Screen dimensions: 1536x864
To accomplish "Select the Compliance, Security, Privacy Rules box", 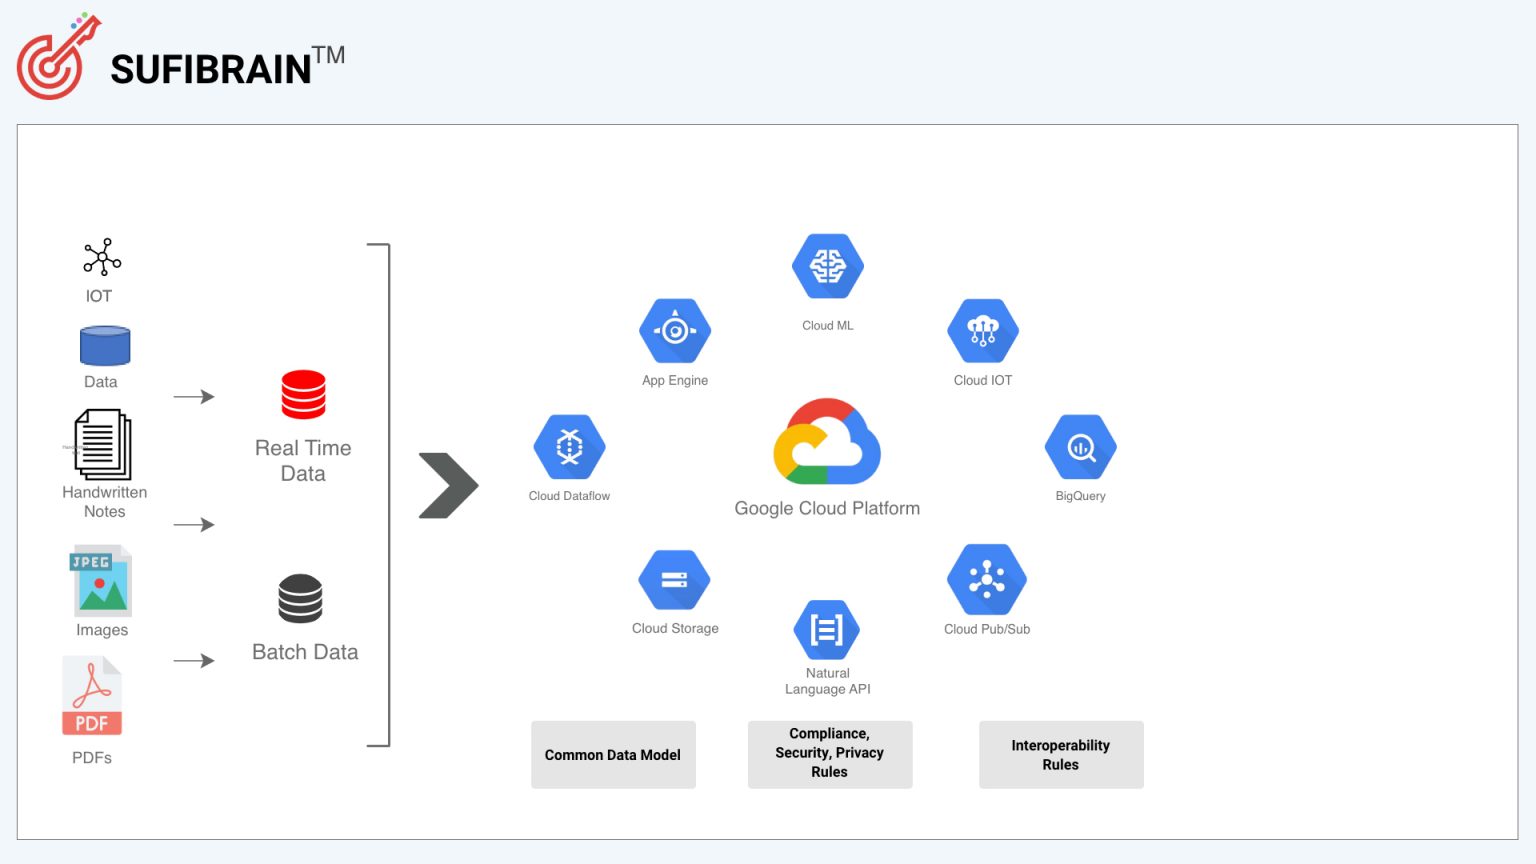I will (x=830, y=755).
